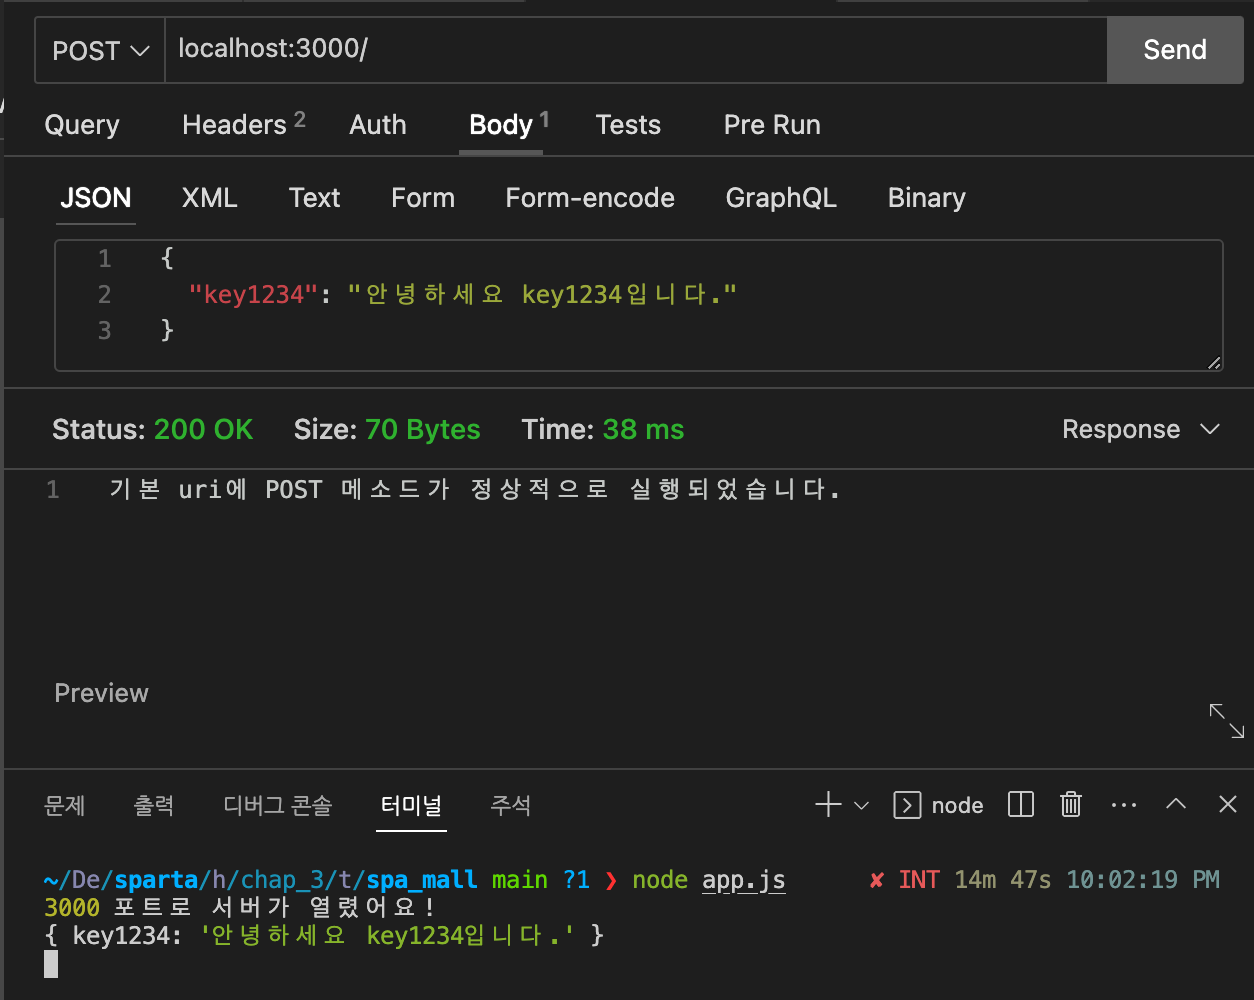Open the Headers tab

[243, 125]
